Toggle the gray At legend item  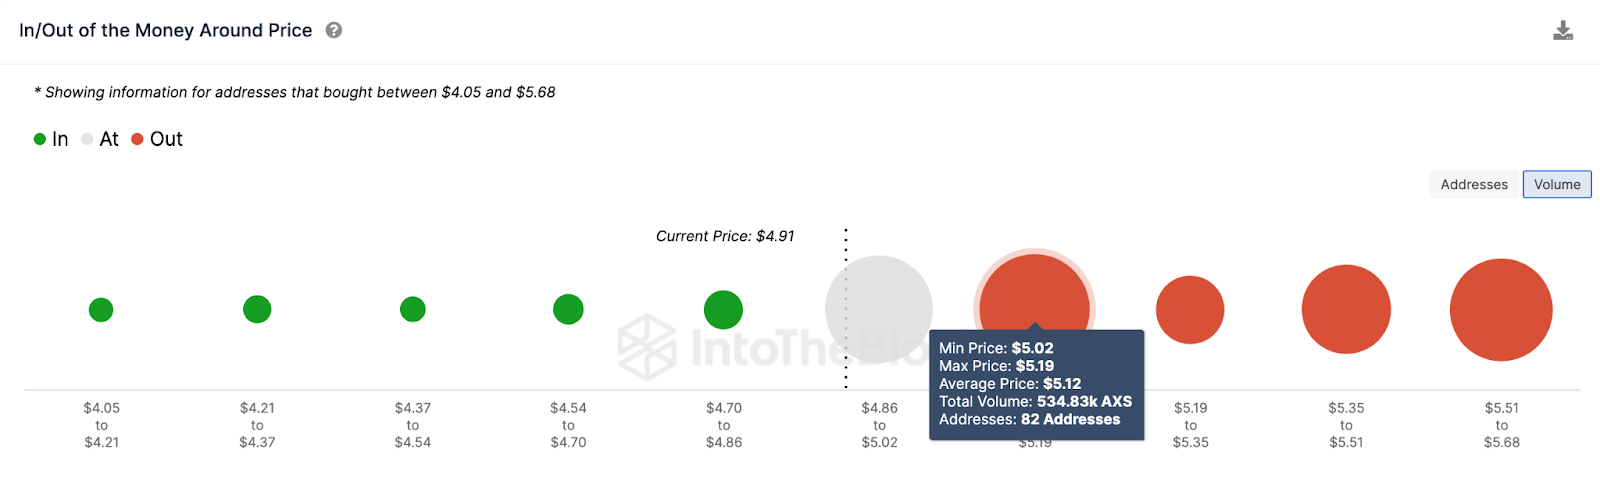pyautogui.click(x=100, y=139)
